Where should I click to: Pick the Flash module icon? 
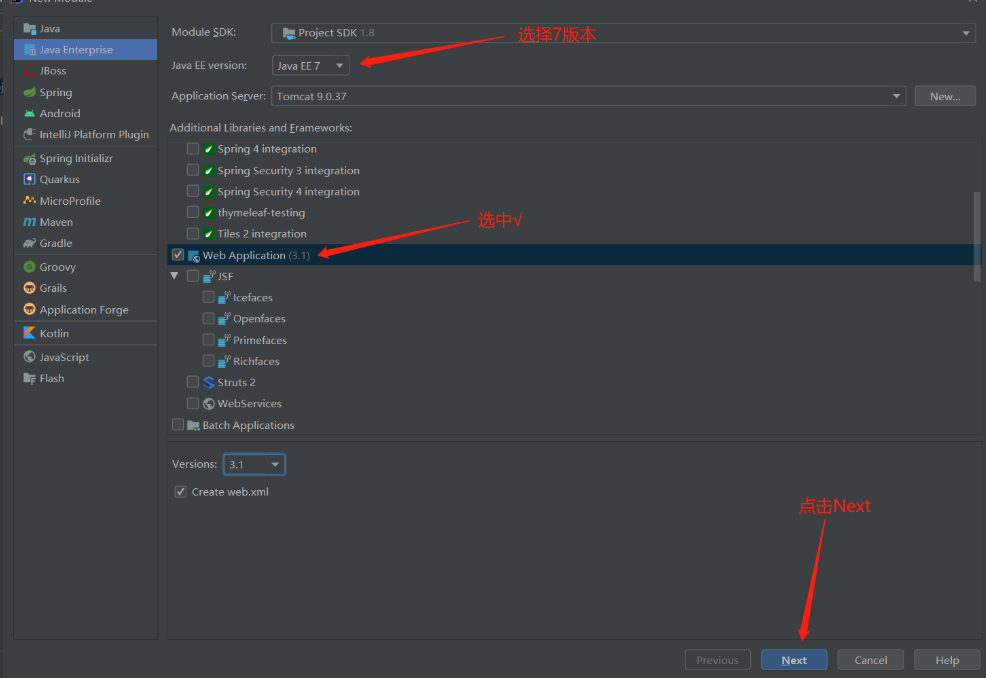pyautogui.click(x=30, y=378)
